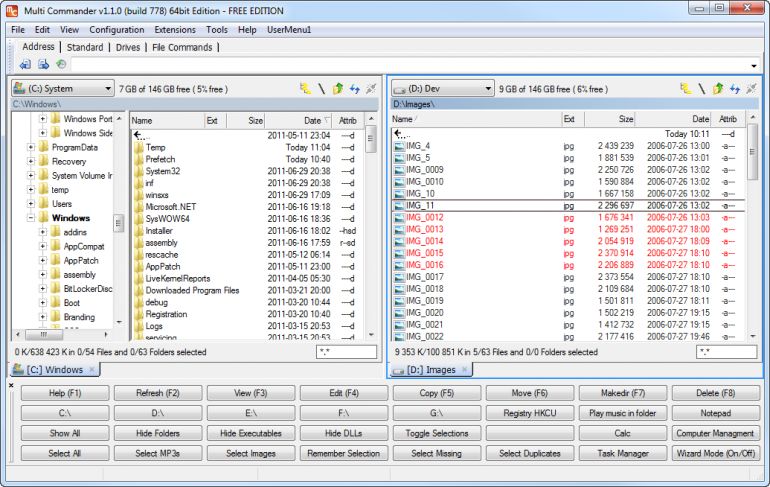This screenshot has height=487, width=770.
Task: Click the address bar refresh icon
Action: click(x=60, y=65)
